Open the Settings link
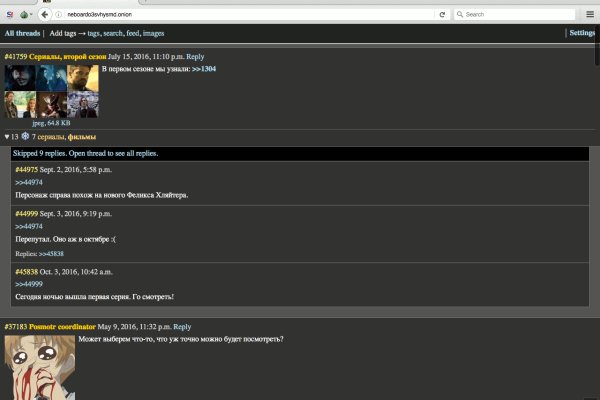 [x=582, y=34]
